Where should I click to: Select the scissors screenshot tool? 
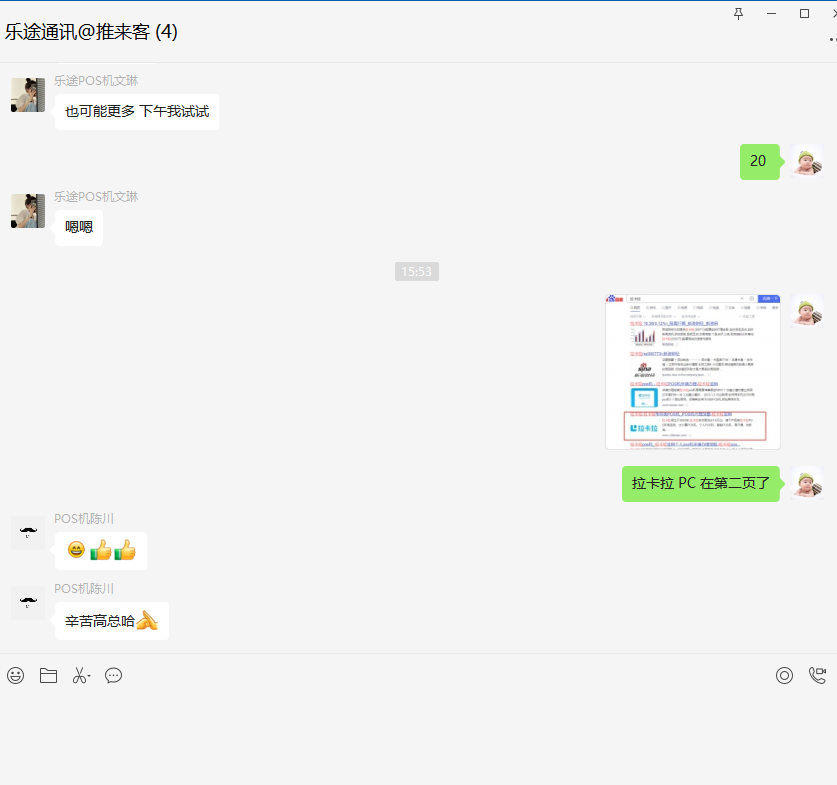[79, 676]
